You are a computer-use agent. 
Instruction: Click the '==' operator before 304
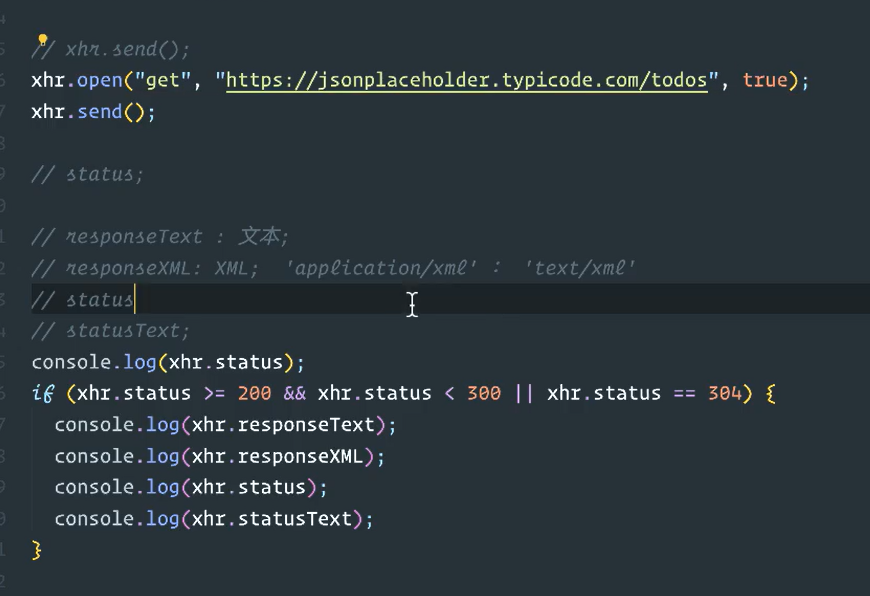click(684, 393)
